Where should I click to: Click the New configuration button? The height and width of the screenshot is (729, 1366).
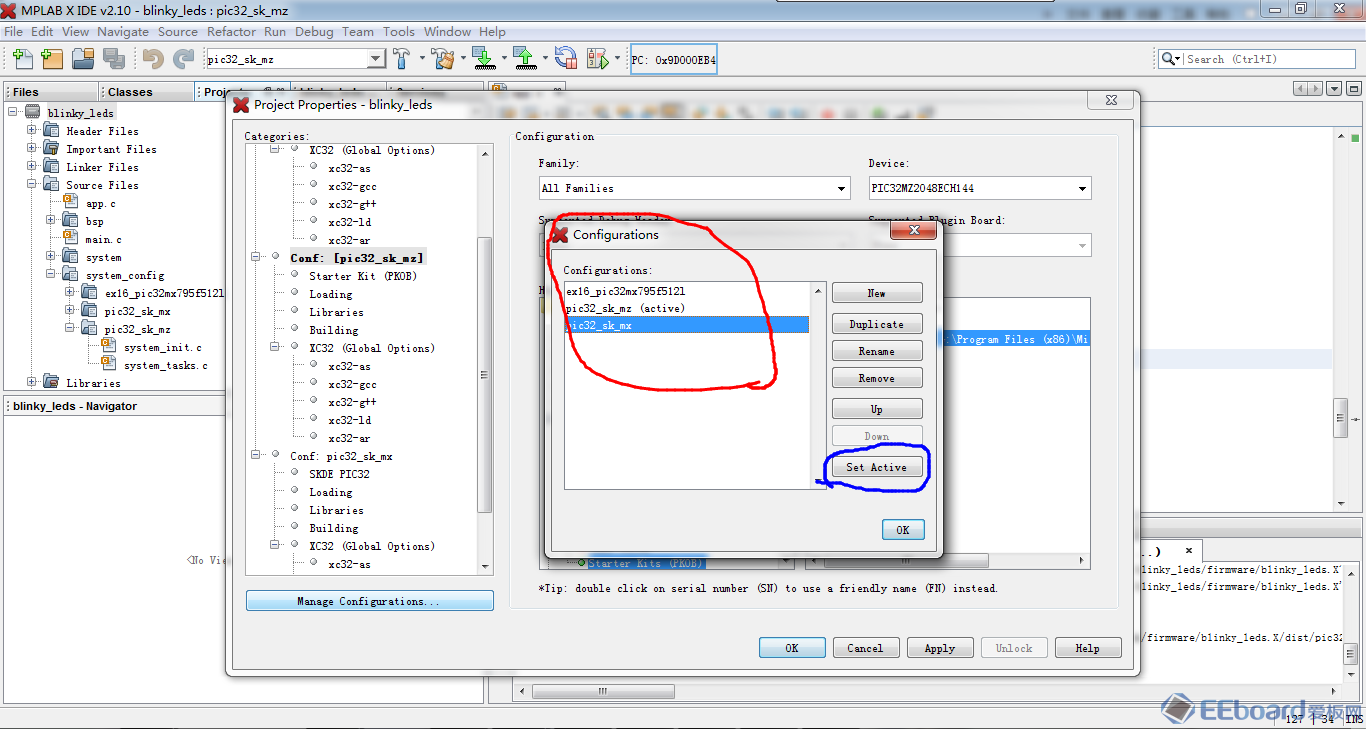(877, 293)
